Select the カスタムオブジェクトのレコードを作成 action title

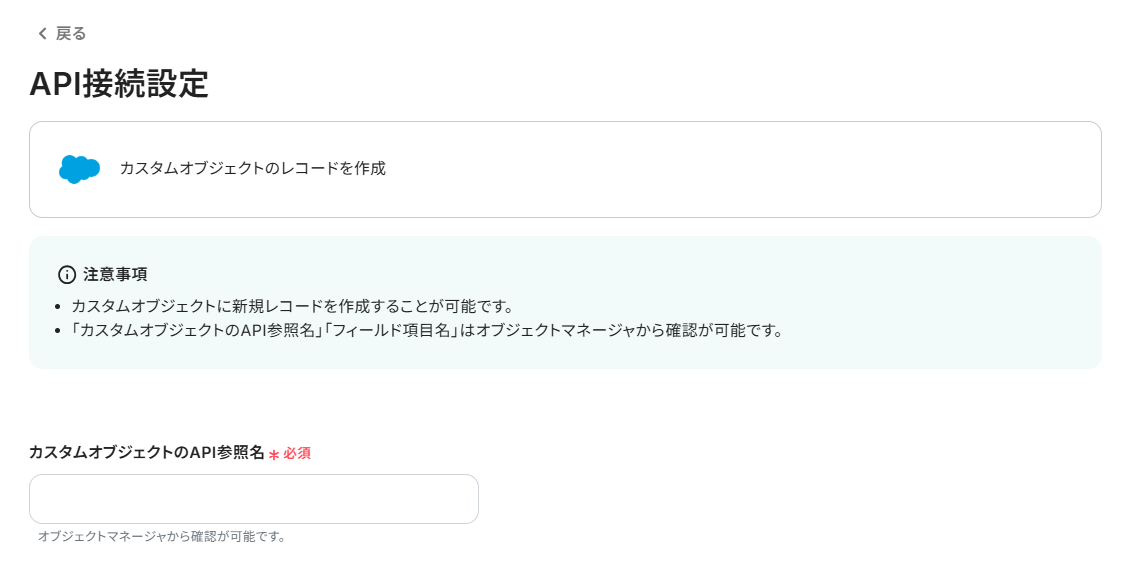tap(252, 169)
